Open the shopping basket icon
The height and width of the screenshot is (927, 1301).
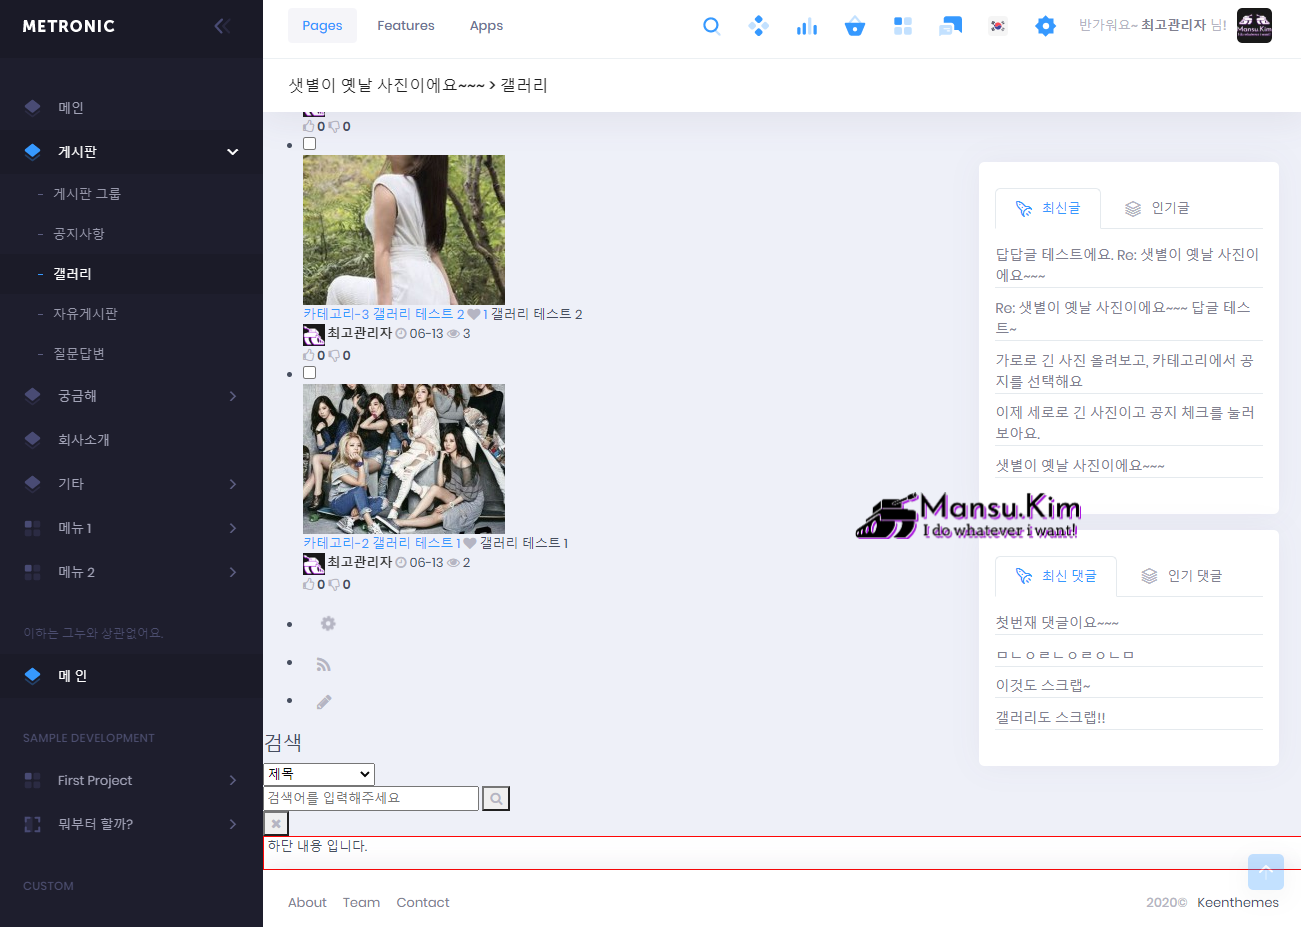point(854,26)
